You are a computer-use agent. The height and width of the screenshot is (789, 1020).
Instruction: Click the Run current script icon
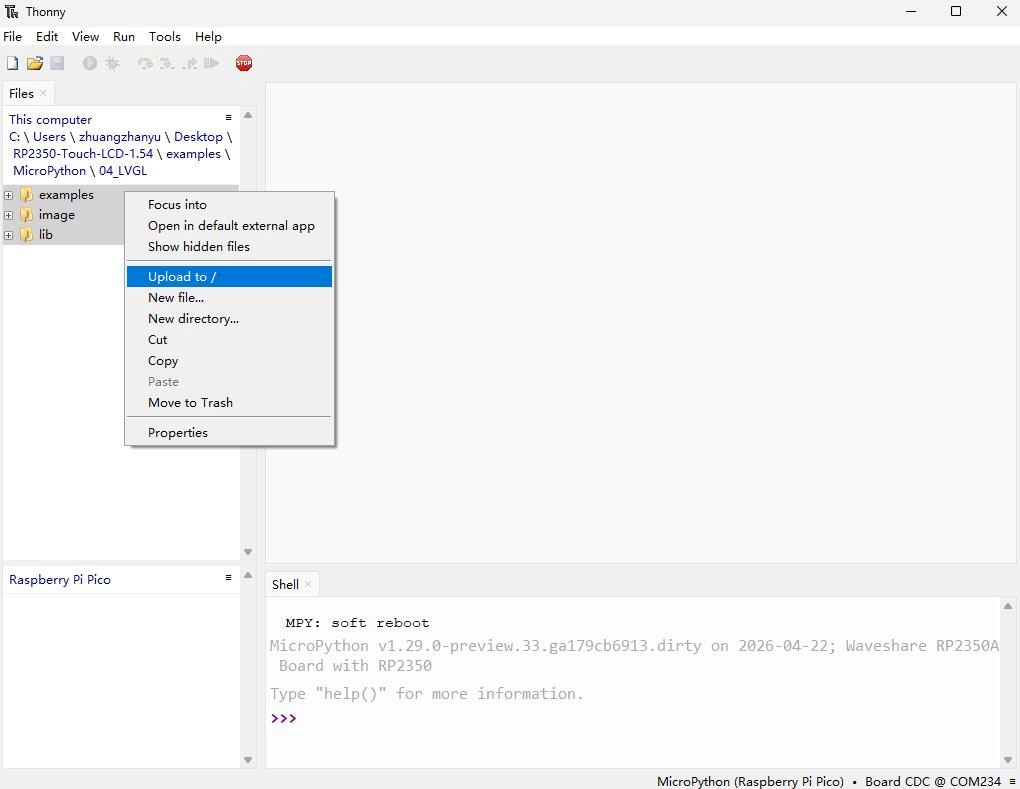[x=89, y=63]
